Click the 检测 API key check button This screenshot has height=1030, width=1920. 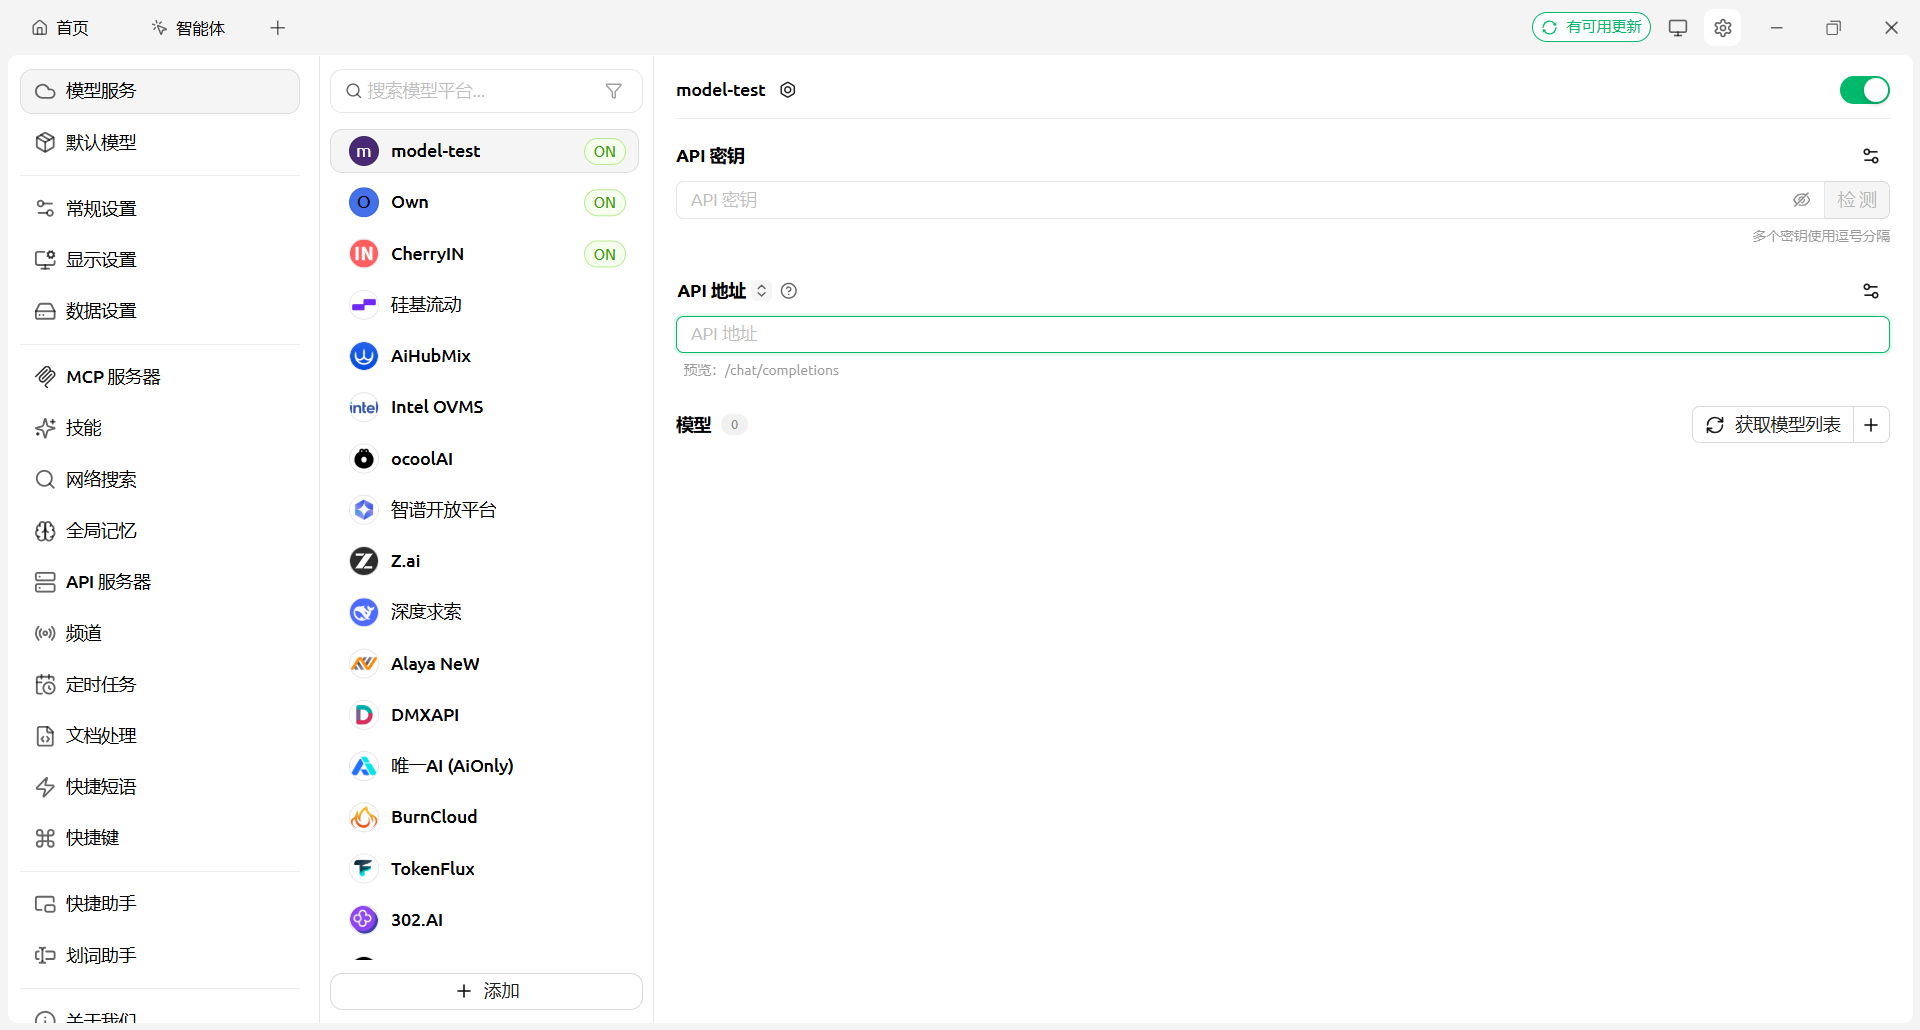(x=1857, y=200)
